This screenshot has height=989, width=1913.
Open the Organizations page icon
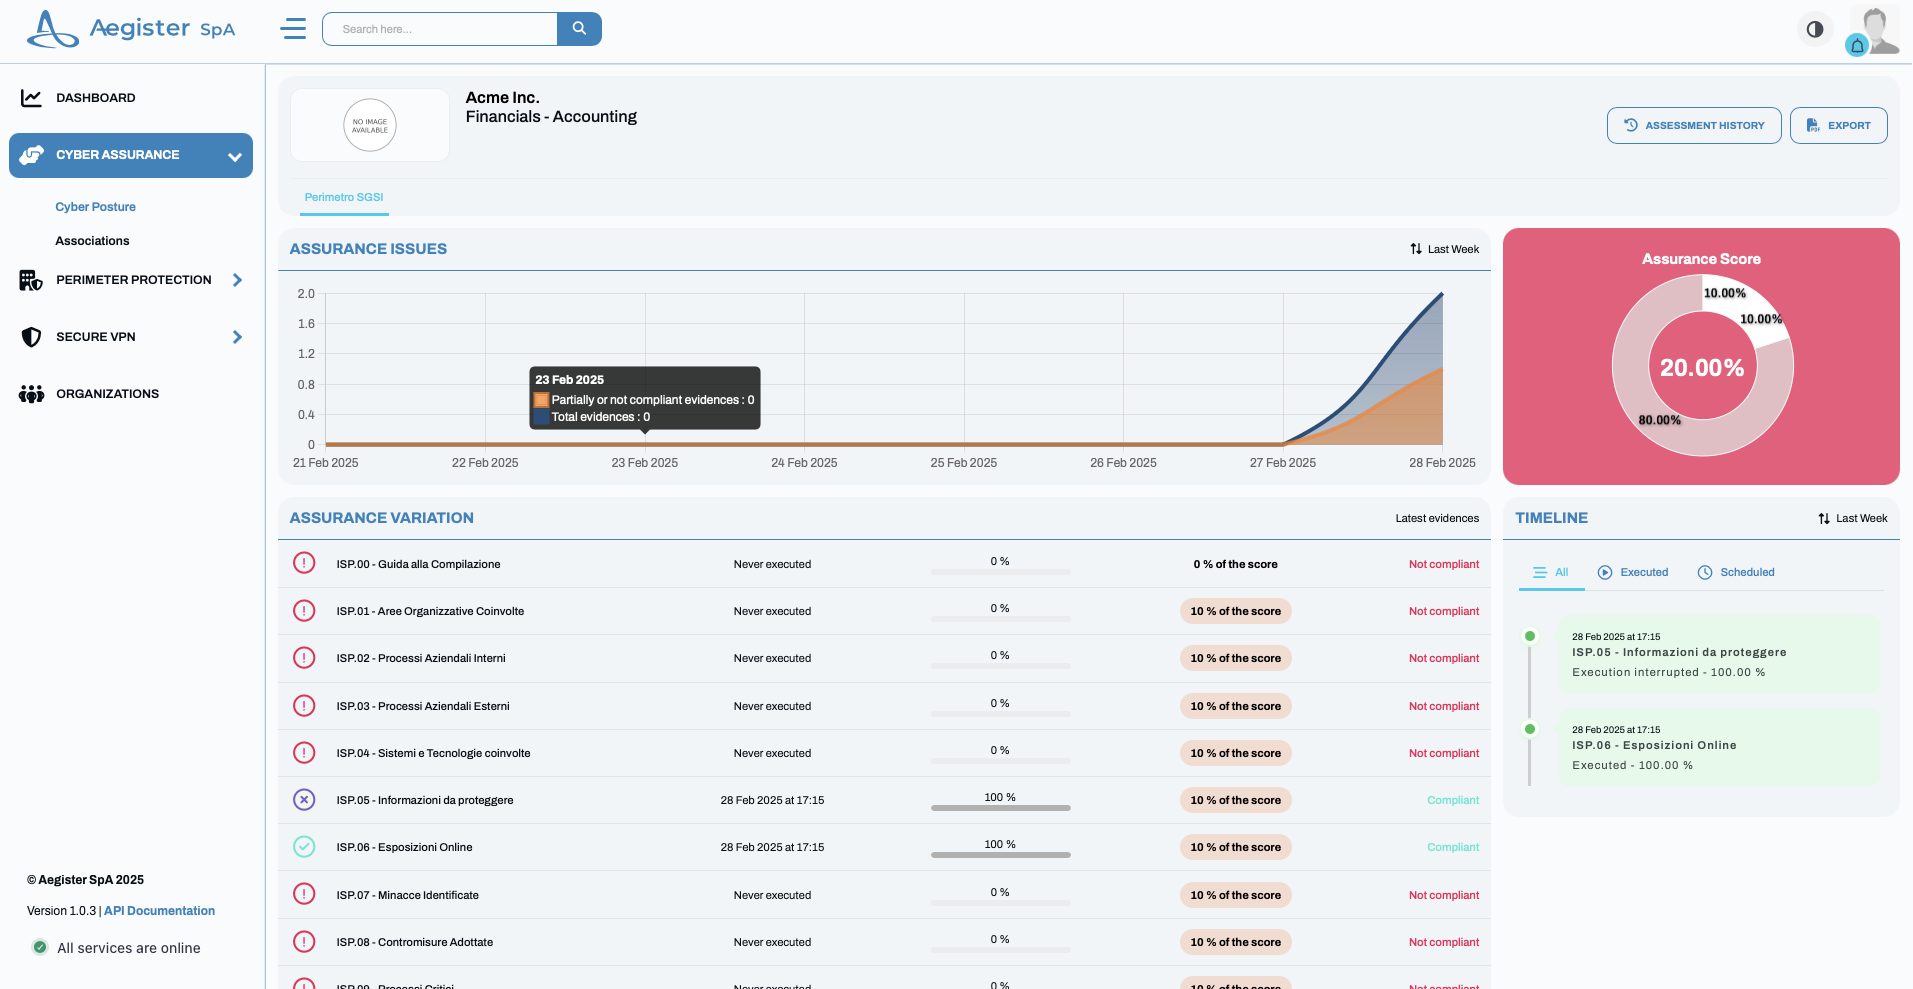pos(31,394)
